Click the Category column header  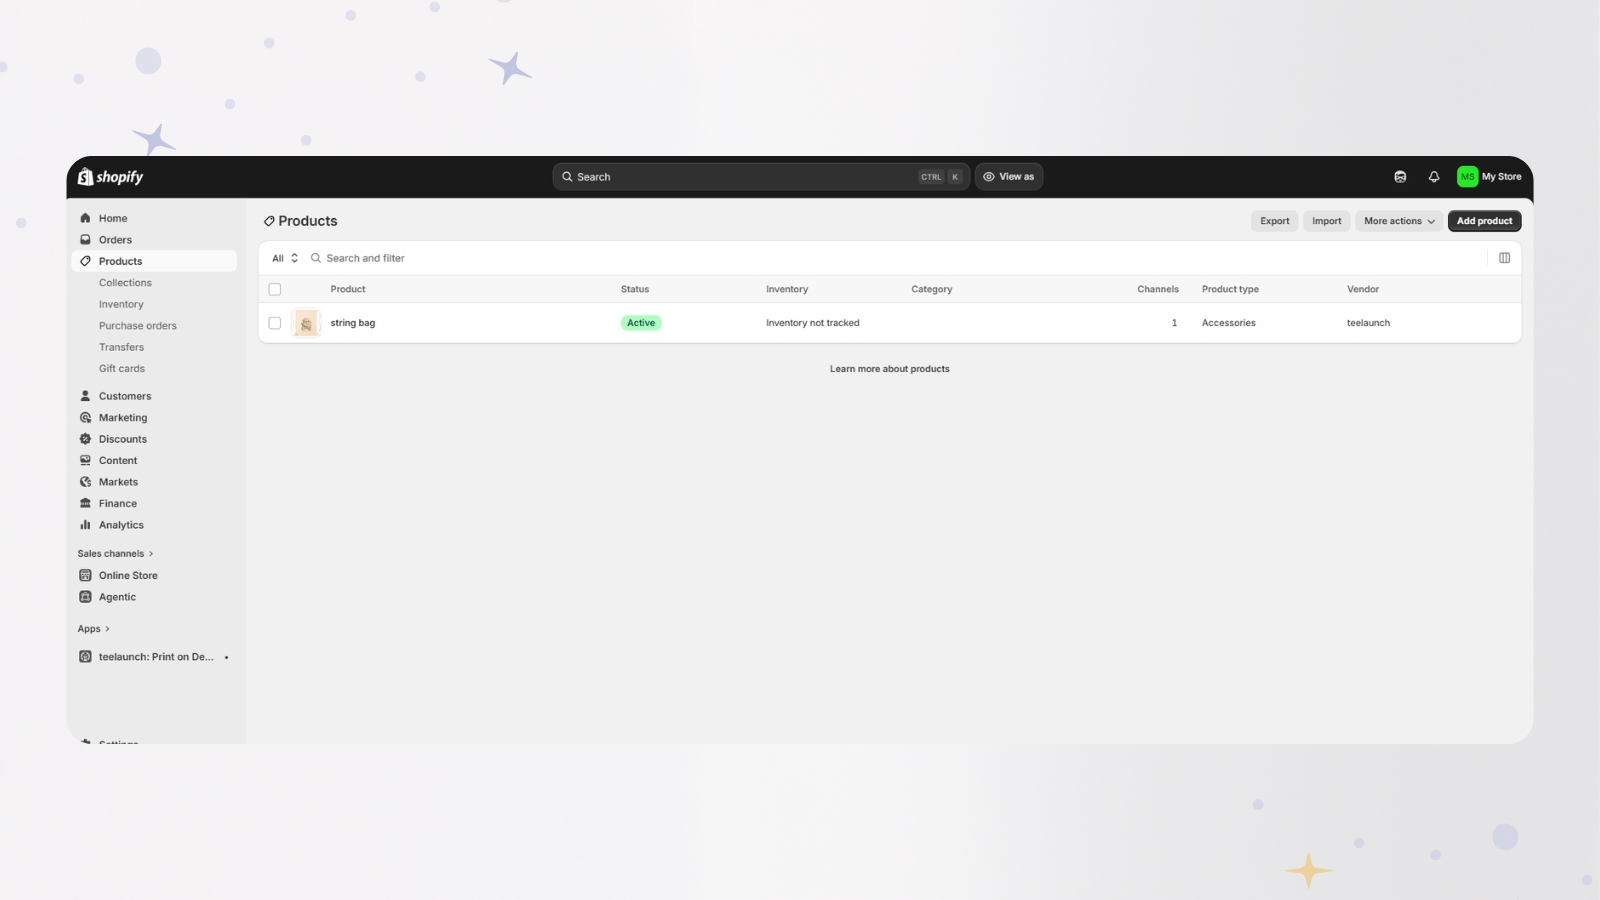point(932,289)
